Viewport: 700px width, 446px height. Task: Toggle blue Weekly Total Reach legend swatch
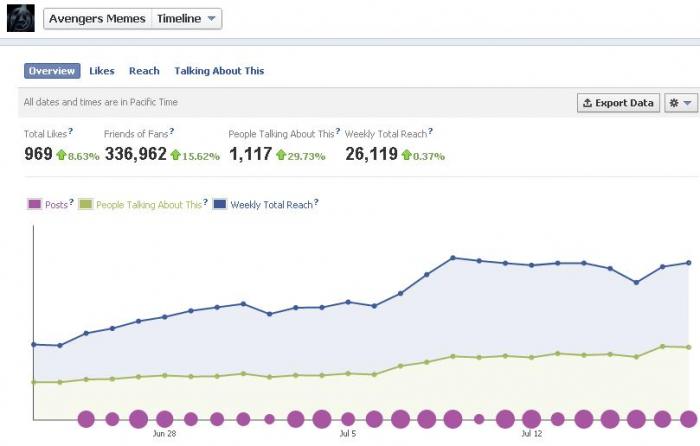pos(220,204)
